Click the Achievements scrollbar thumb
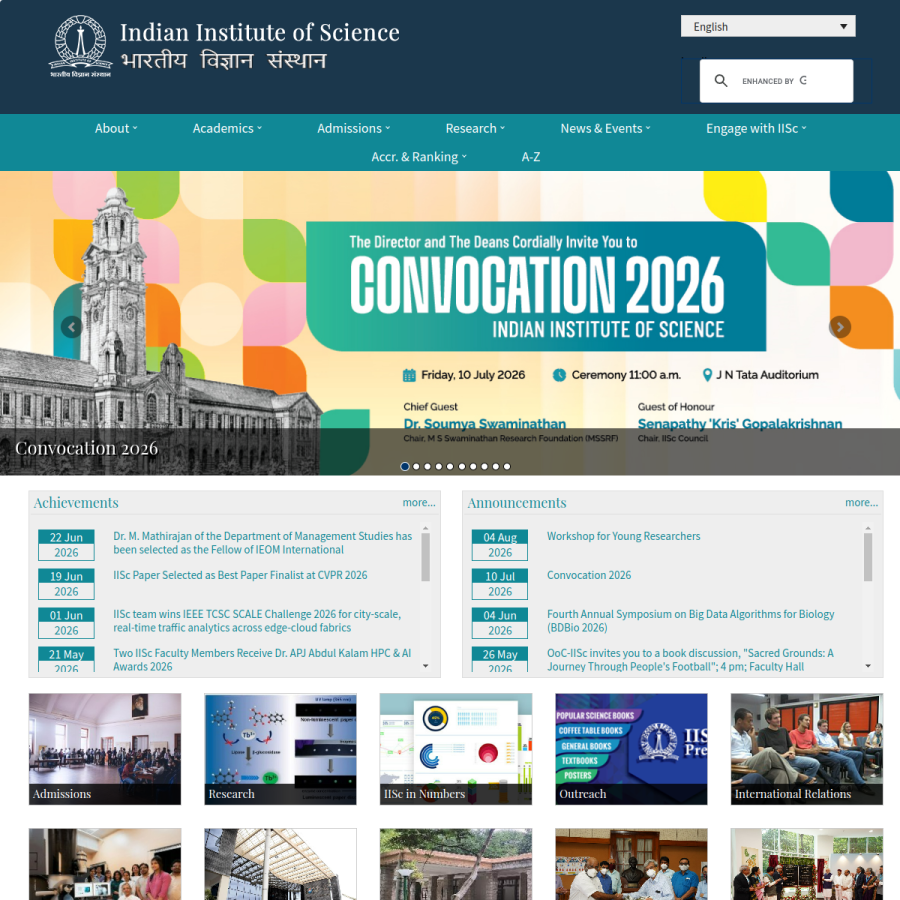 (425, 557)
